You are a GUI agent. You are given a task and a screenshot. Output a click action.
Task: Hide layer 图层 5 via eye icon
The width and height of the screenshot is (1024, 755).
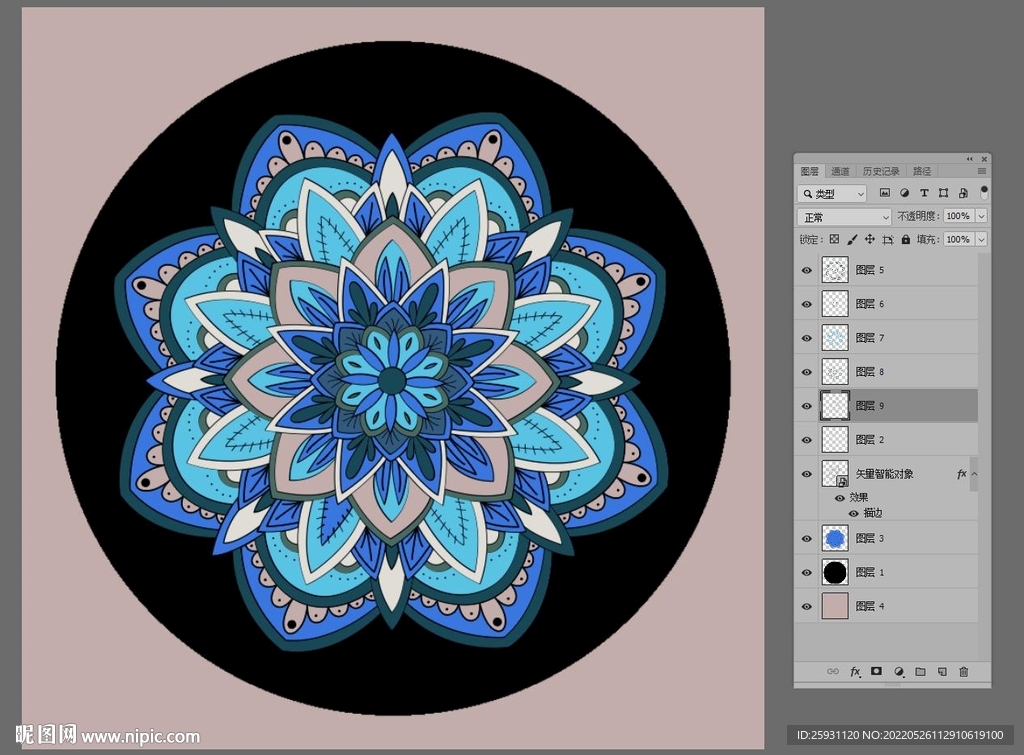807,270
